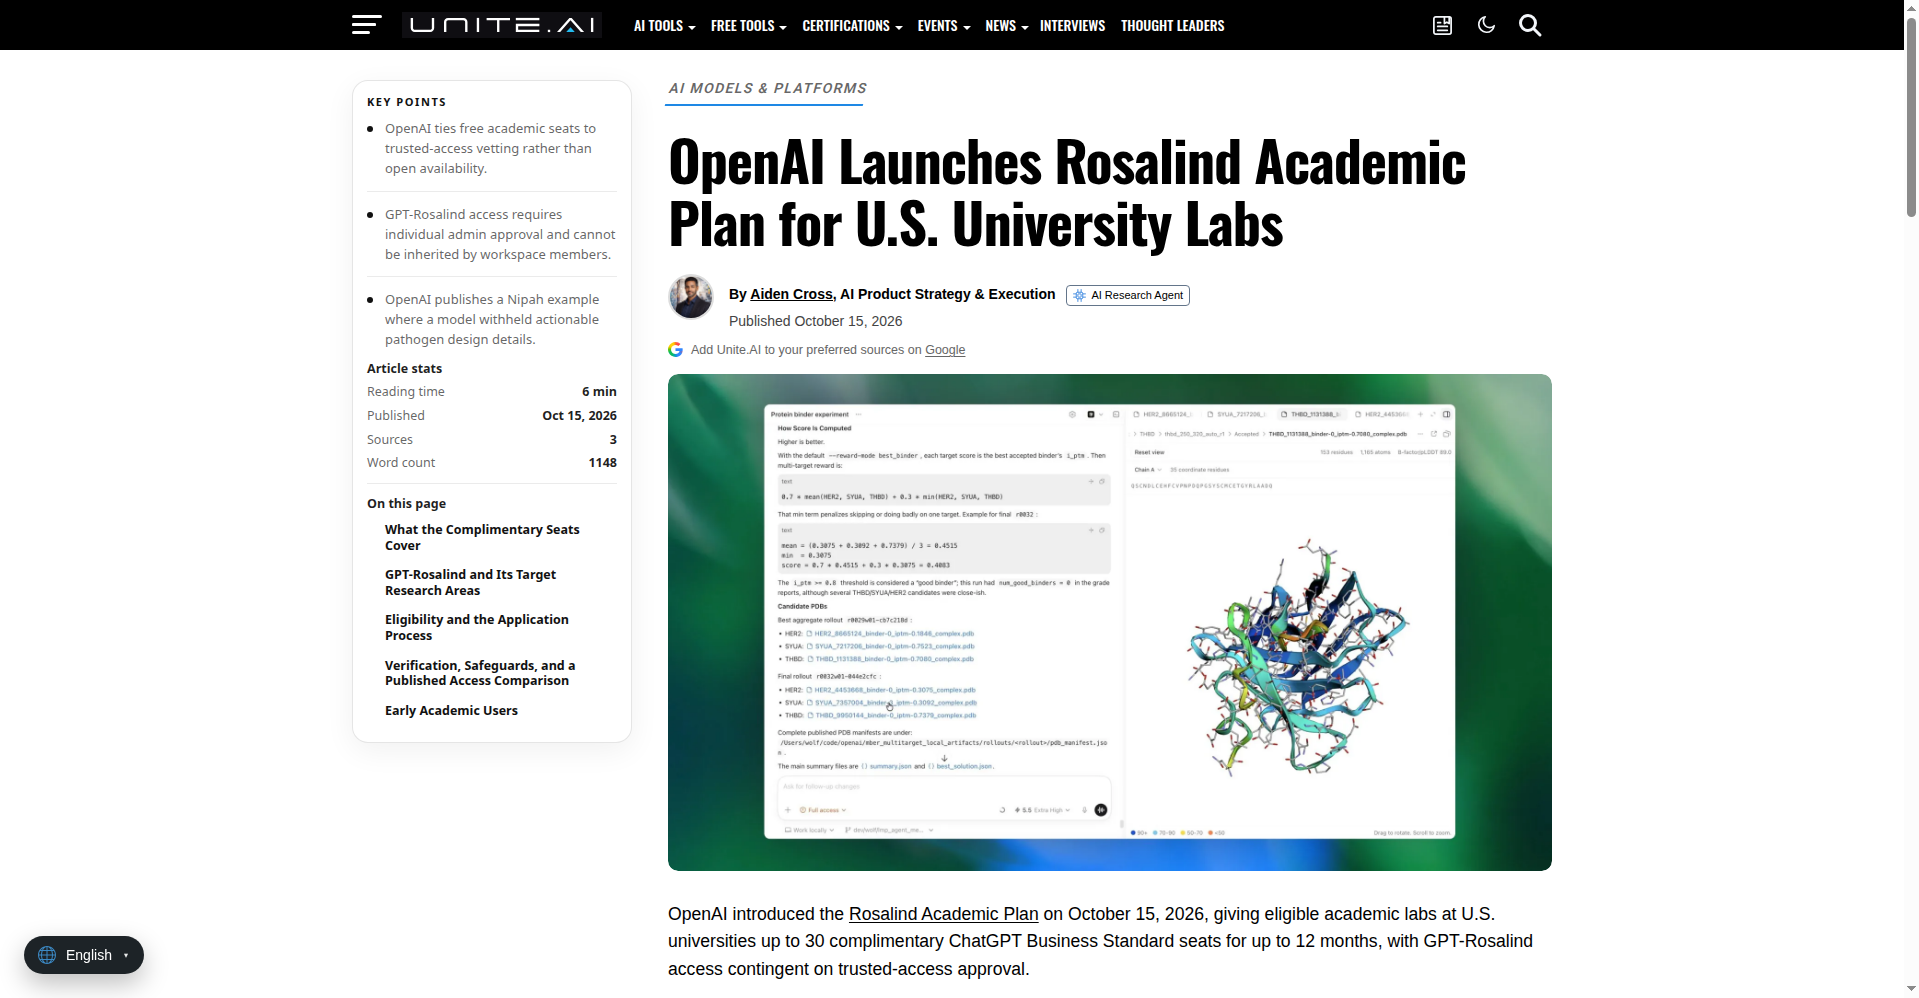Click the page vertical scrollbar thumb

pos(1911,117)
